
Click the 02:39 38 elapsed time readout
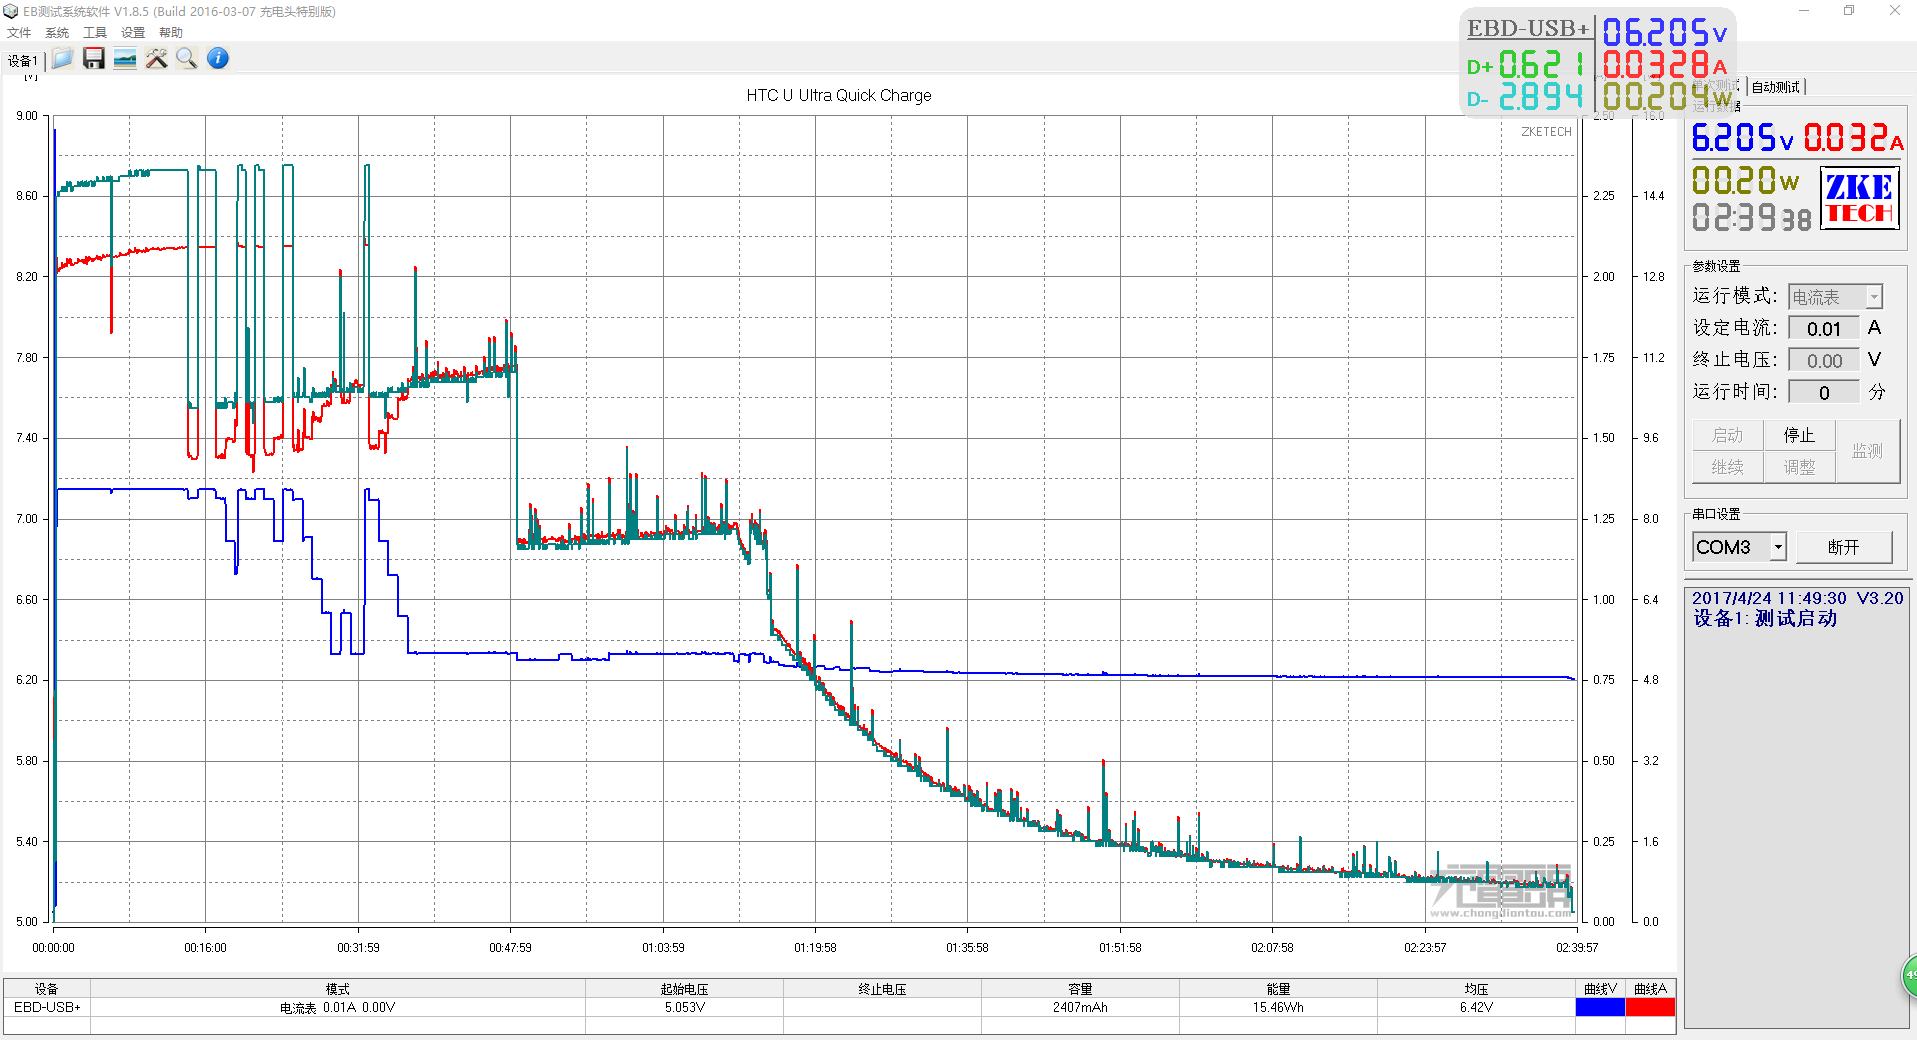point(1751,217)
